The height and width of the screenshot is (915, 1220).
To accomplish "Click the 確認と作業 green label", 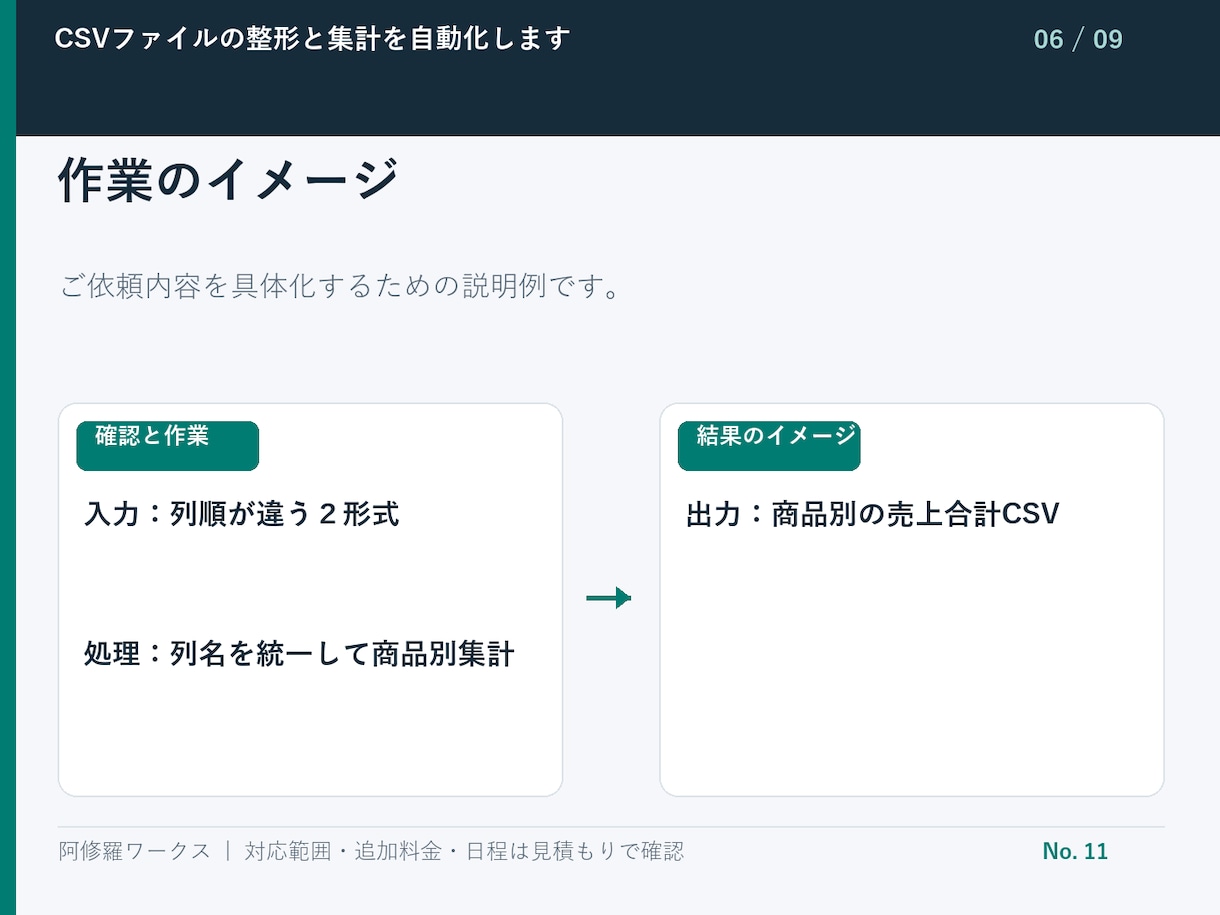I will [x=168, y=446].
